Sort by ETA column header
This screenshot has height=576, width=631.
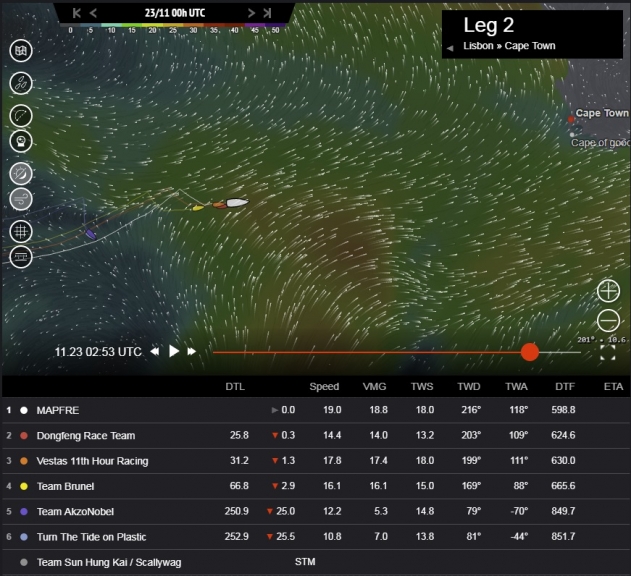[613, 387]
